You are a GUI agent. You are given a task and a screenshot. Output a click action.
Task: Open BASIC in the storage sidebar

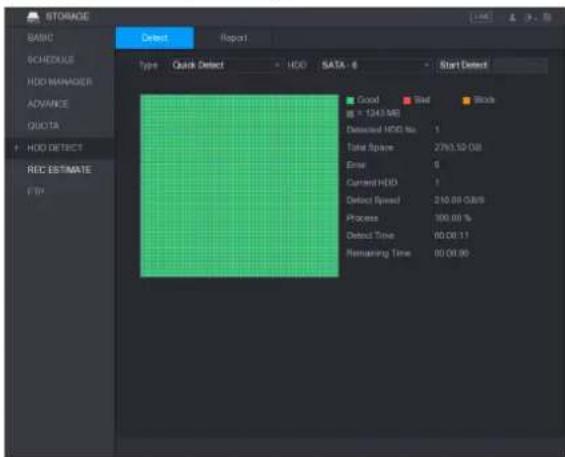tap(40, 37)
